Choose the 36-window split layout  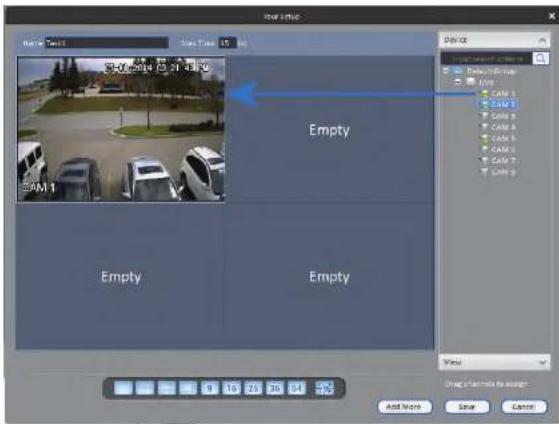tap(275, 388)
